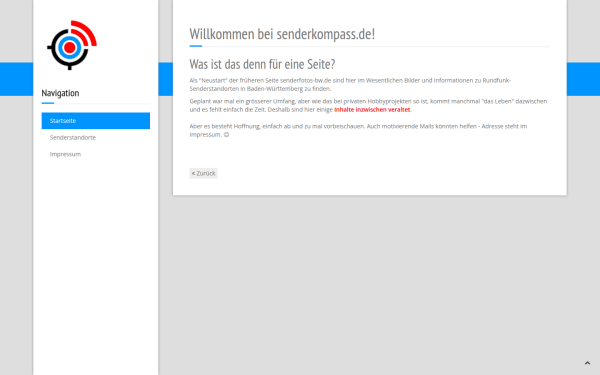
Task: Click red text 'Inhalte inzwischen veraltet'
Action: (372, 109)
